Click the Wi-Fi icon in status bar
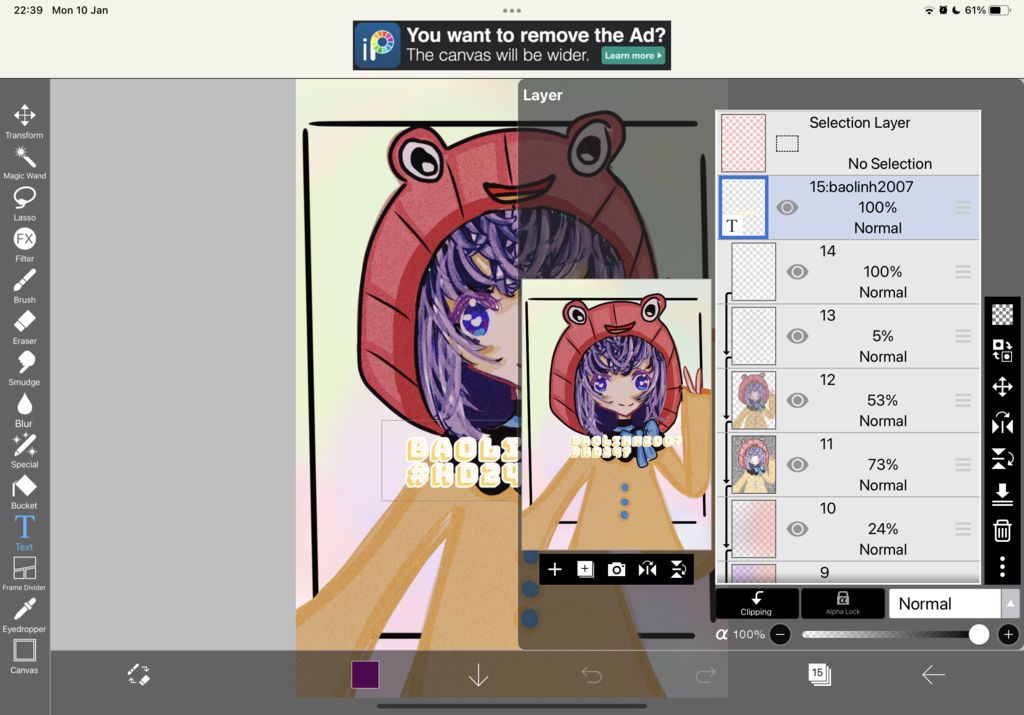The width and height of the screenshot is (1024, 715). click(929, 10)
